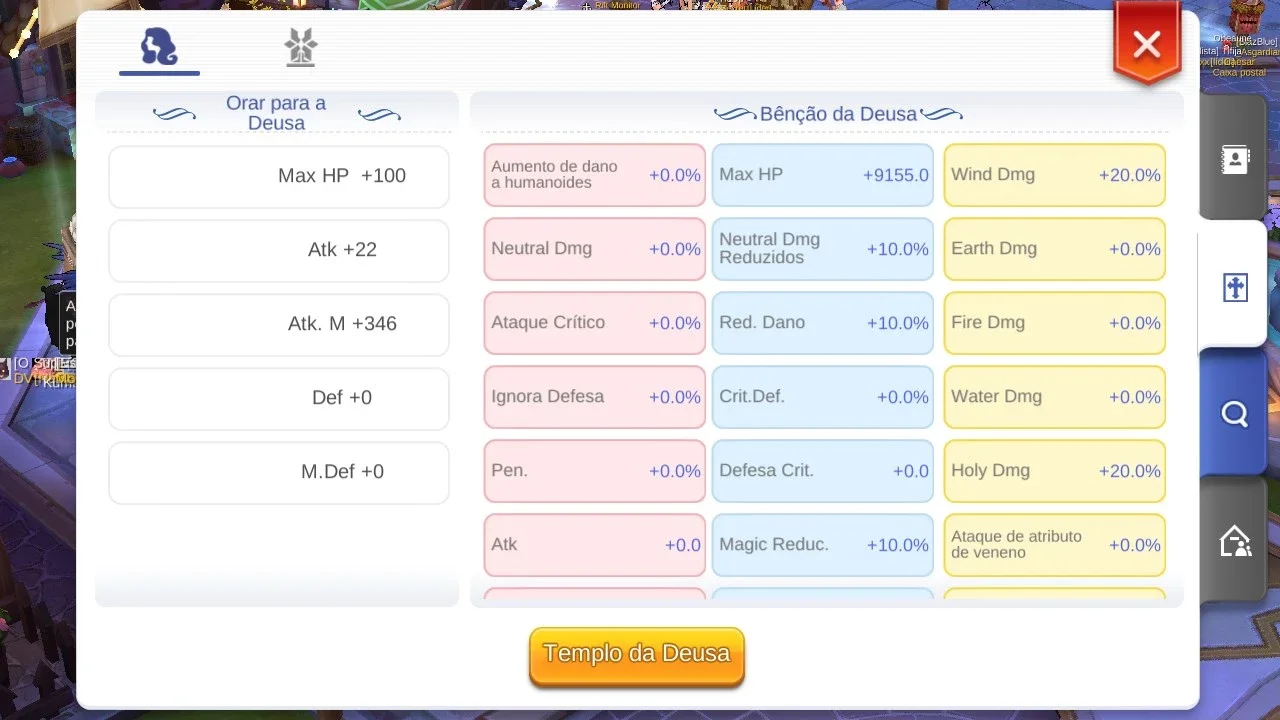Tap the Templo da Deusa button
This screenshot has height=720, width=1280.
pos(637,655)
